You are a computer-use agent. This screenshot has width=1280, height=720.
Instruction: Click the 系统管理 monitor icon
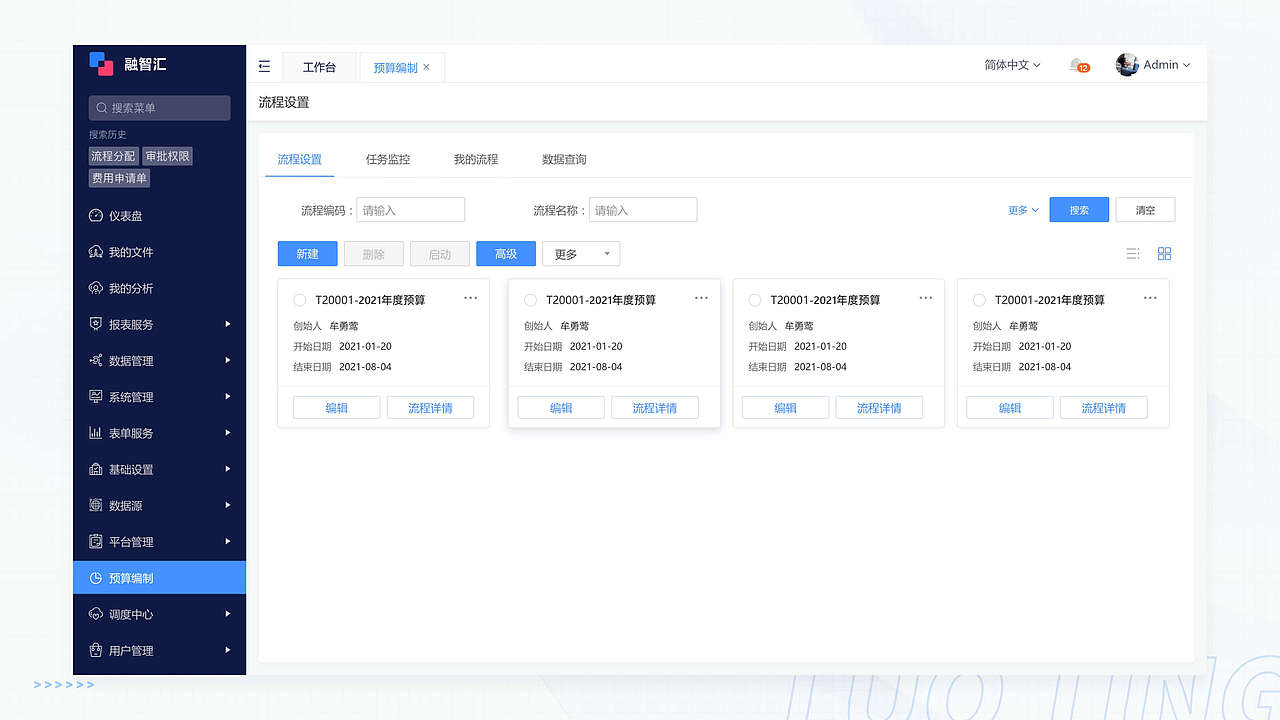coord(96,397)
